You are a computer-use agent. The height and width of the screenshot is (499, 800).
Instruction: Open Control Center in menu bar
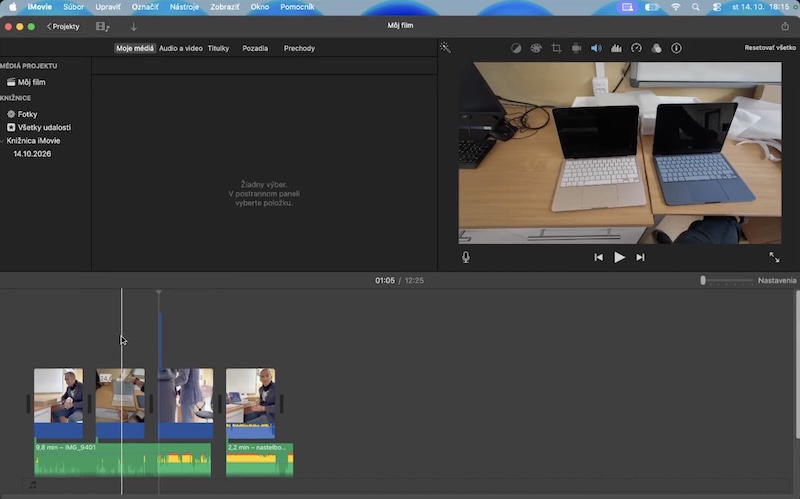[716, 7]
